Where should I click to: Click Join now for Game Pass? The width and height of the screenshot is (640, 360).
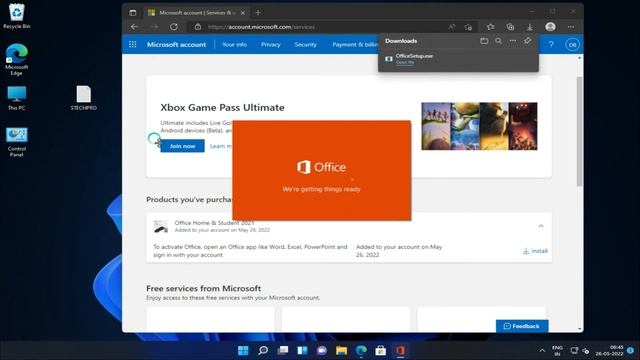click(x=182, y=146)
